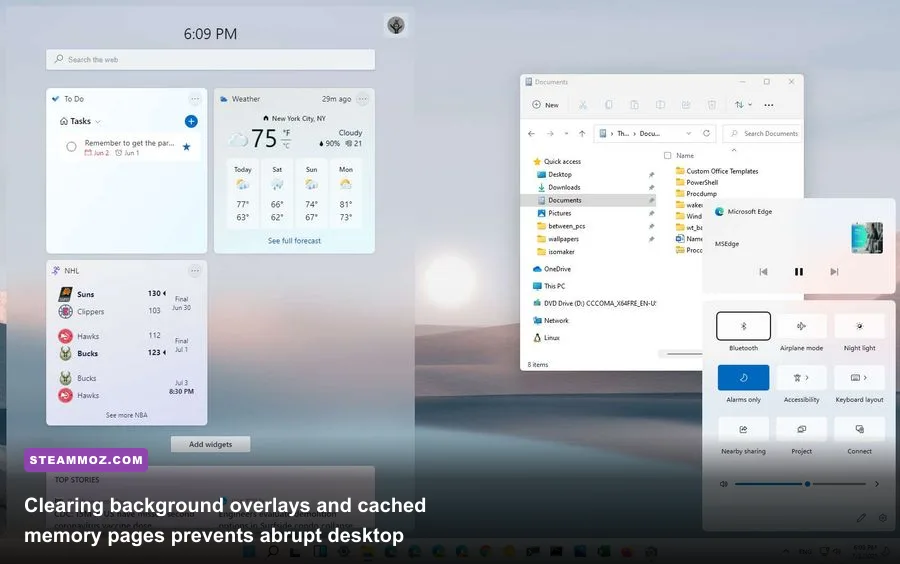Screen dimensions: 900x564
Task: Collapse the file list header chevron
Action: click(734, 150)
